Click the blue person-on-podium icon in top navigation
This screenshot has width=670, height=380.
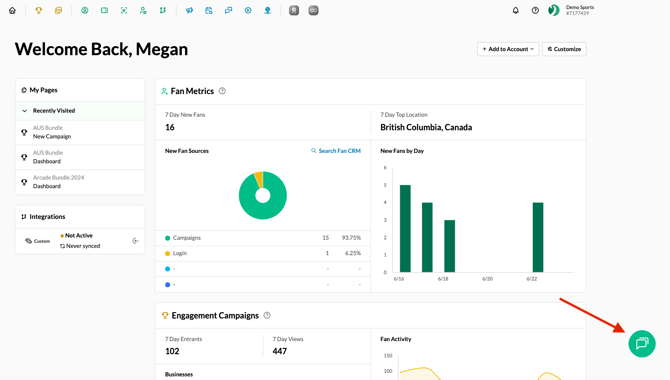pos(267,11)
